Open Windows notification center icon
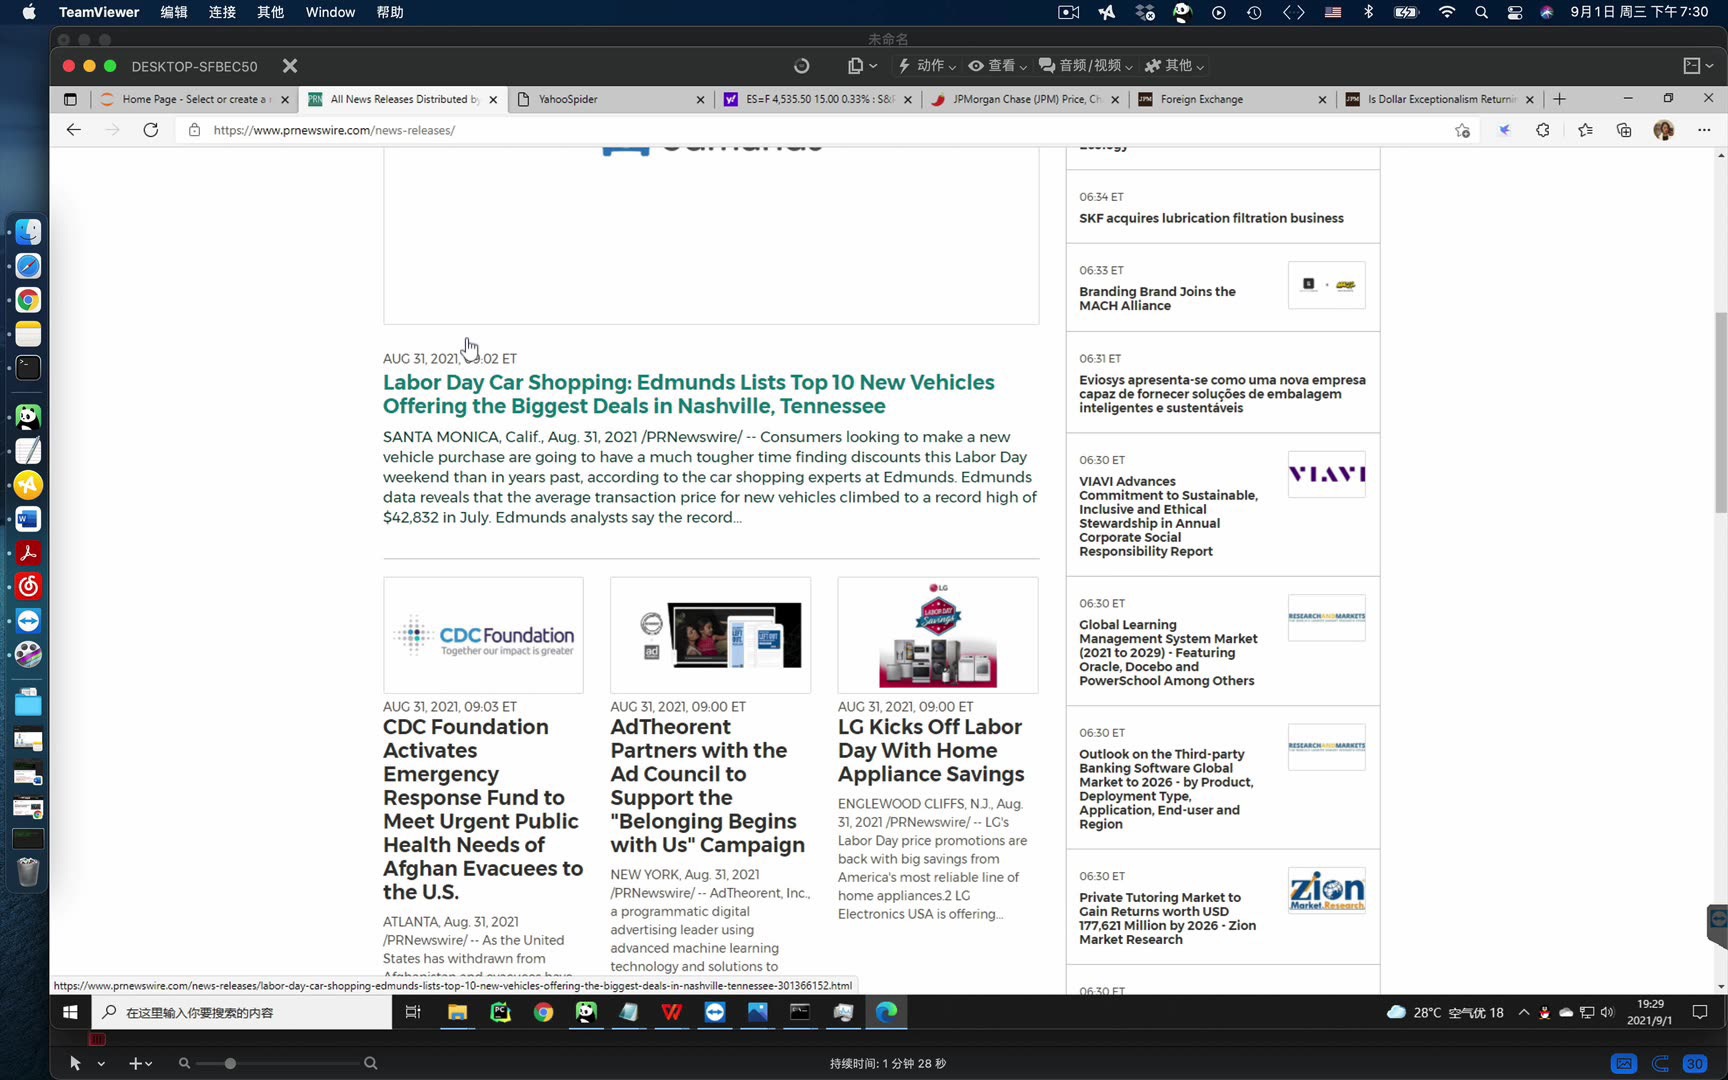The width and height of the screenshot is (1728, 1080). (x=1700, y=1012)
